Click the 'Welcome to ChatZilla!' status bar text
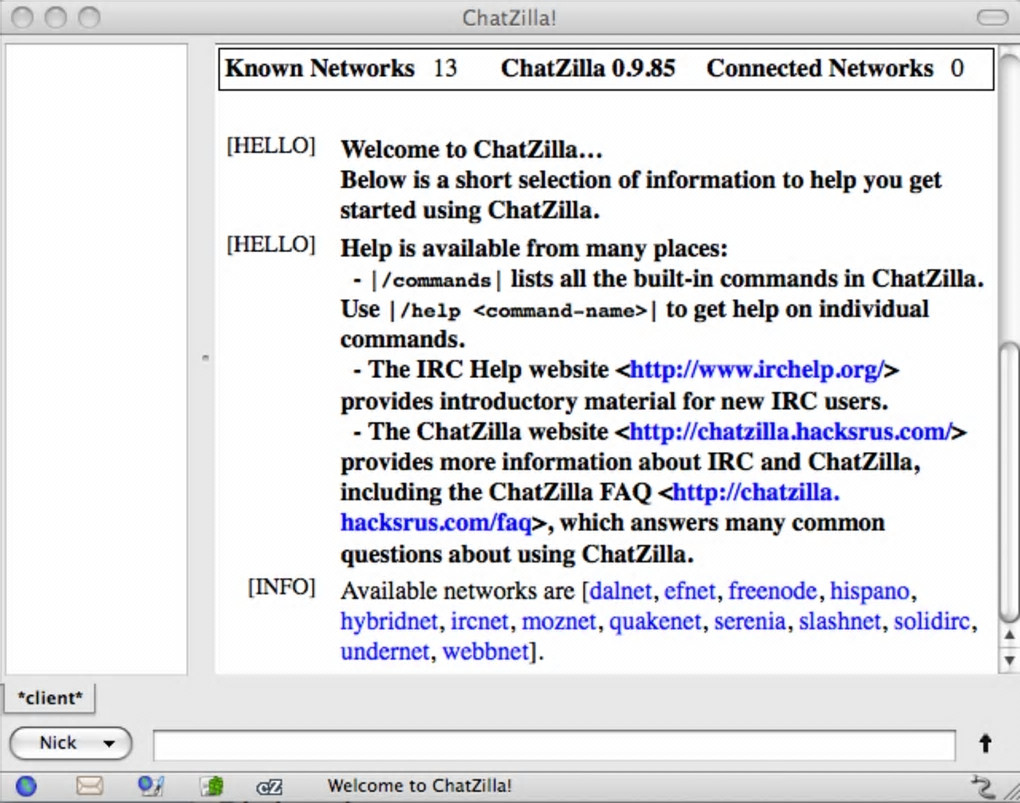 pyautogui.click(x=420, y=786)
